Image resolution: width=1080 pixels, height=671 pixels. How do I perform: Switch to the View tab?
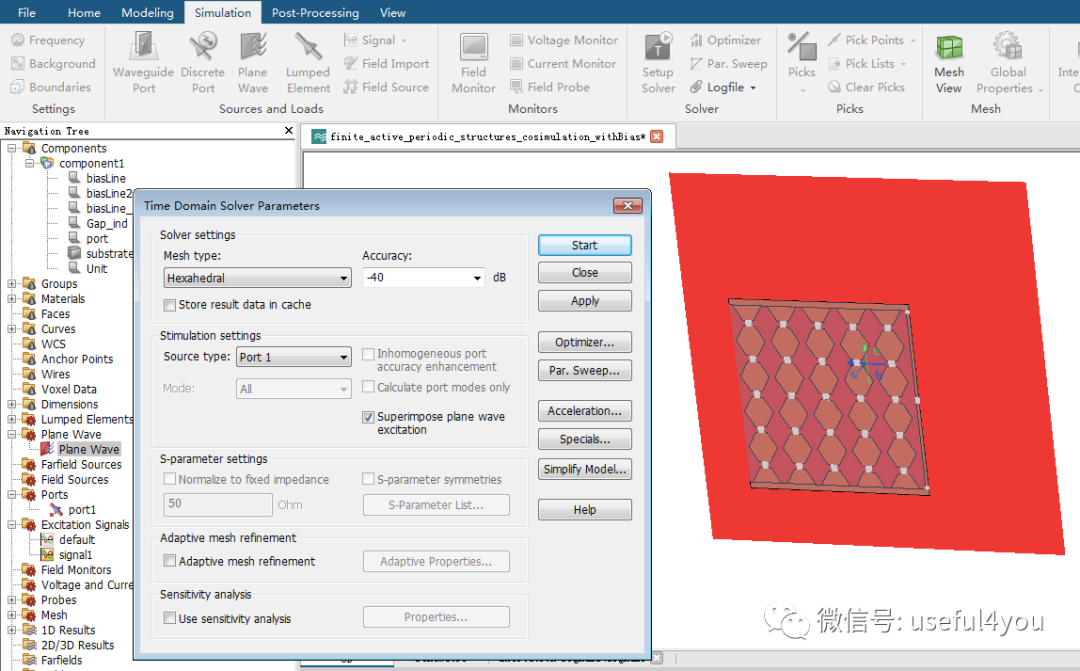pyautogui.click(x=393, y=12)
